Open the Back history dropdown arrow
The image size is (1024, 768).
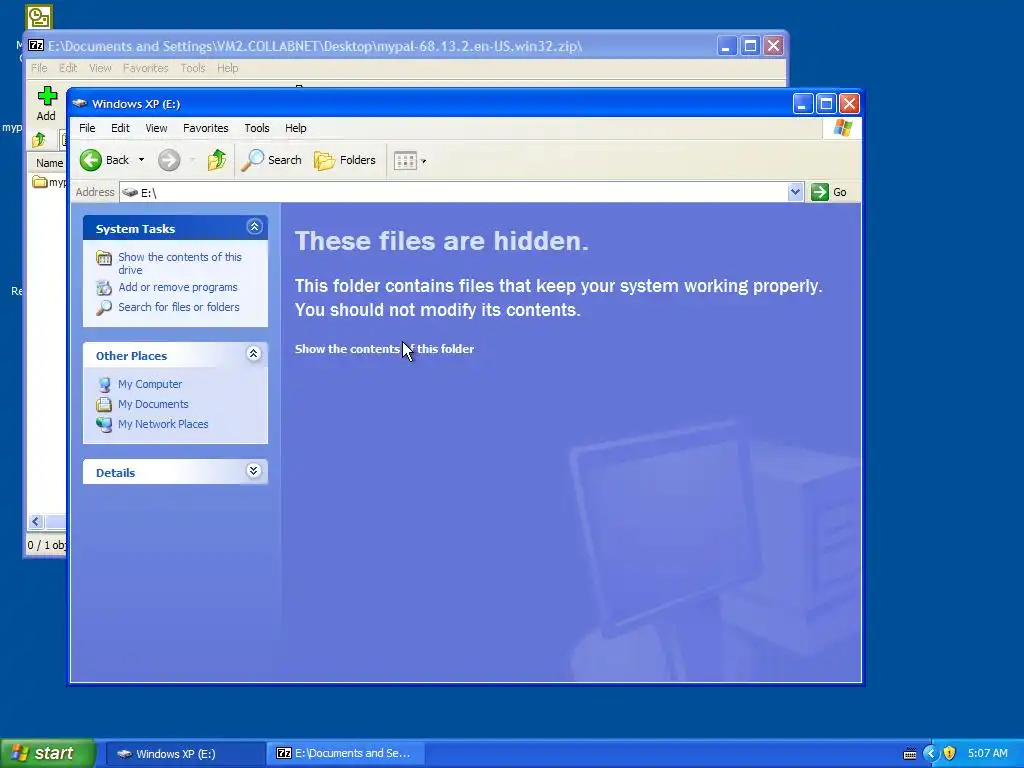pyautogui.click(x=141, y=160)
